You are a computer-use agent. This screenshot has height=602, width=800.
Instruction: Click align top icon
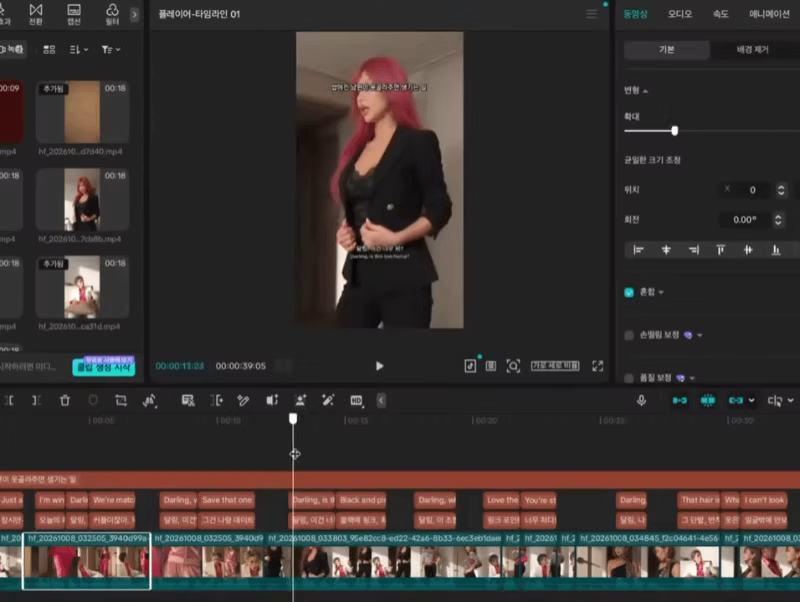click(x=720, y=249)
